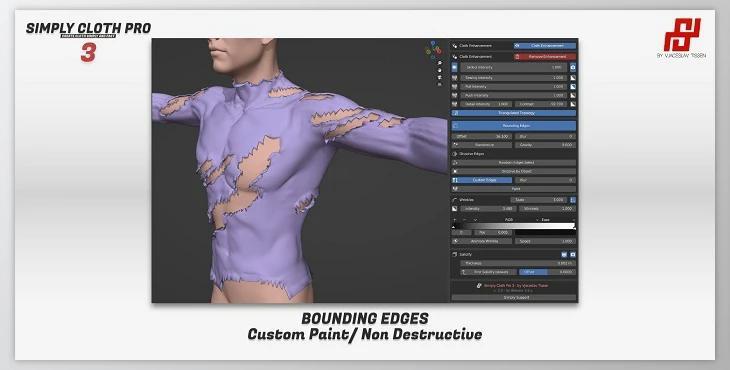The height and width of the screenshot is (370, 730).
Task: Click the Solidify section icon
Action: 455,255
